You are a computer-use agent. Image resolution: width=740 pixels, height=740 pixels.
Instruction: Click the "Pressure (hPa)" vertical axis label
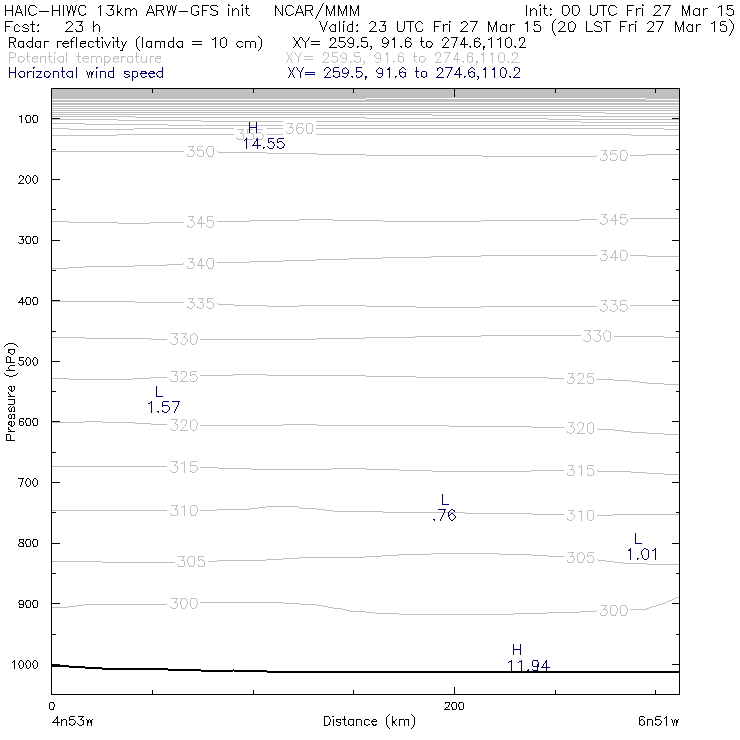click(x=10, y=392)
